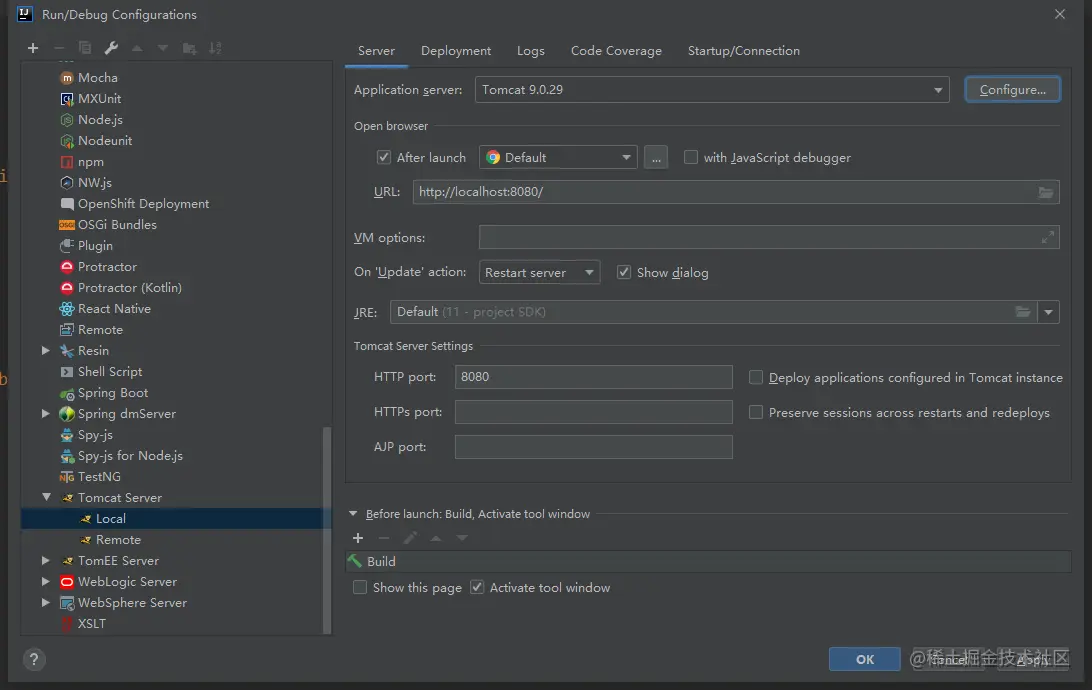This screenshot has width=1092, height=690.
Task: Expand the WebLogic Server tree node
Action: [45, 581]
